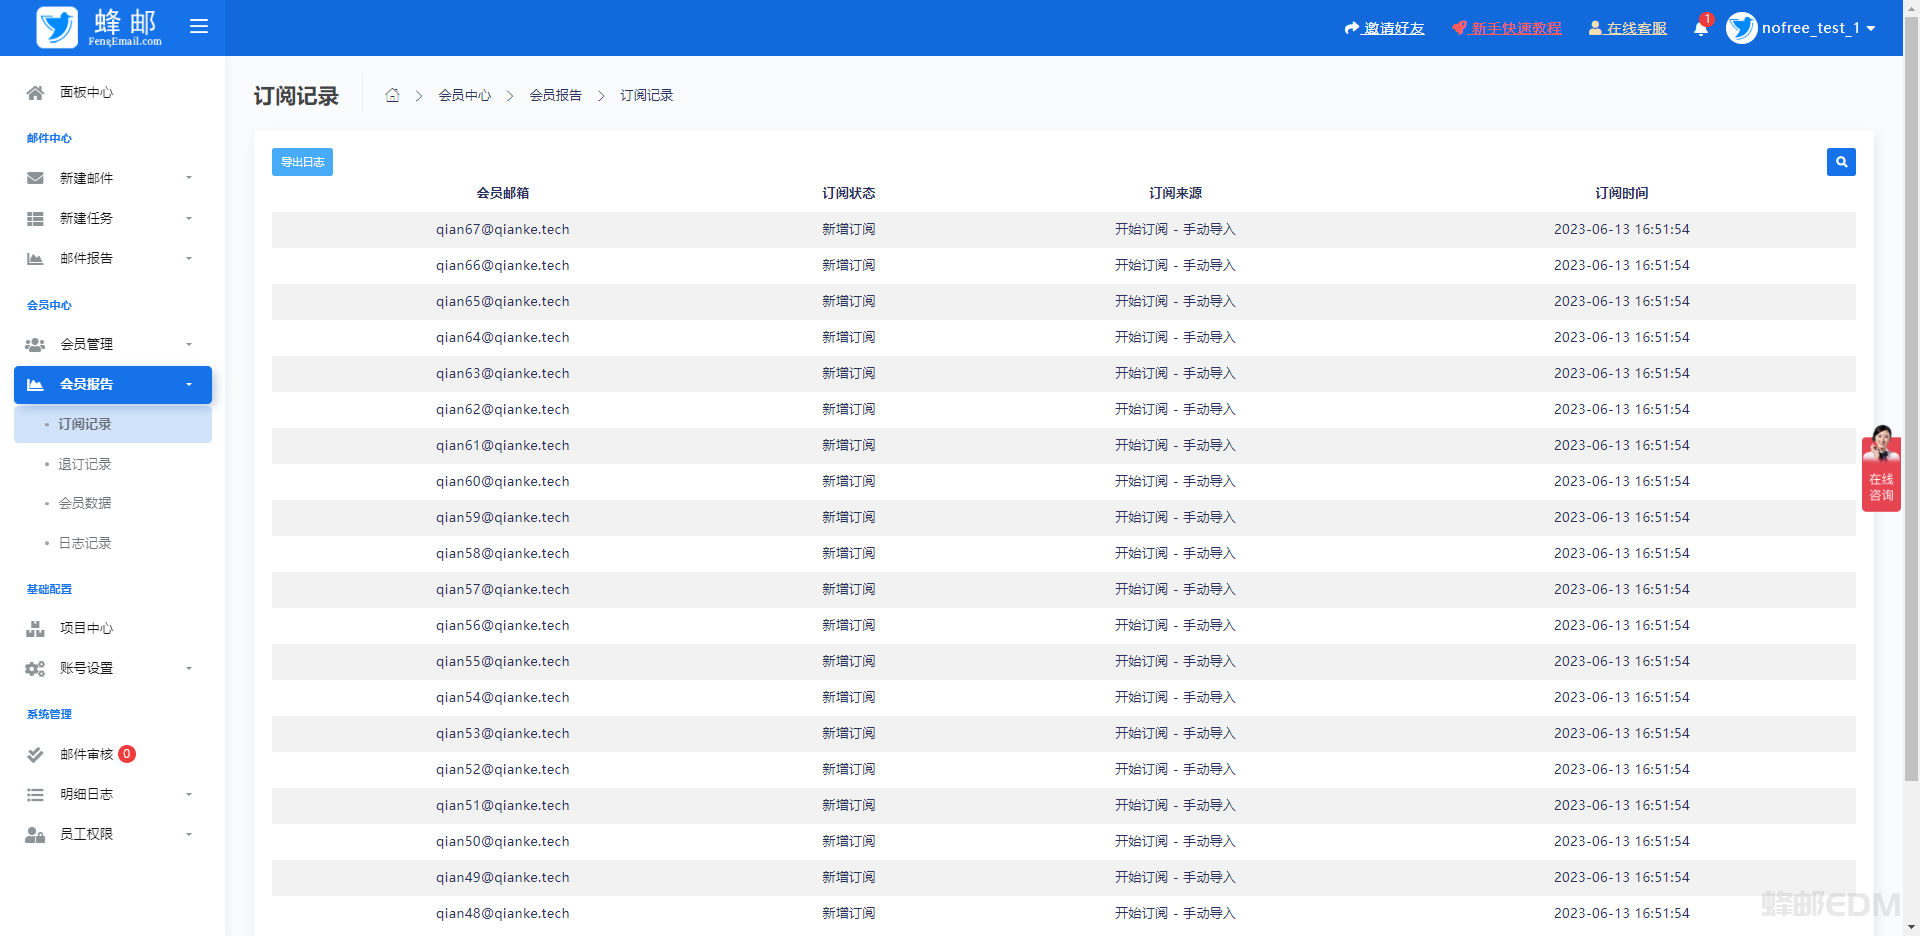The image size is (1920, 936).
Task: Toggle the hamburger sidebar menu
Action: click(199, 27)
